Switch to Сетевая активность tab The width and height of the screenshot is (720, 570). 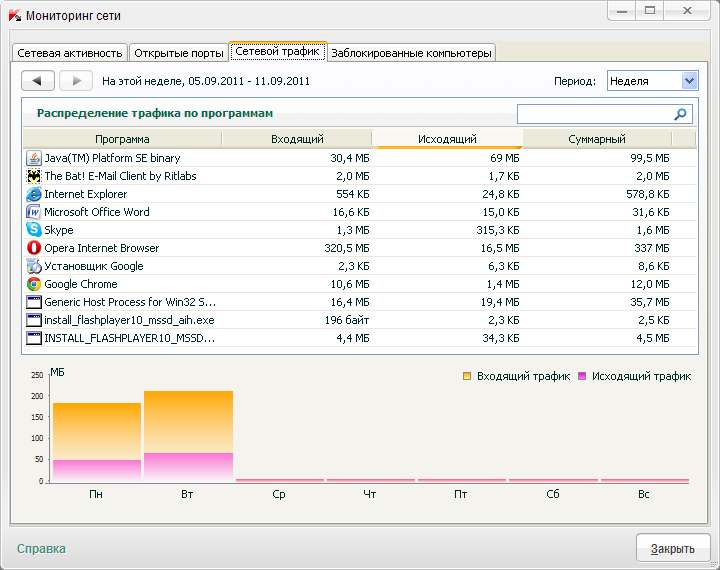click(69, 53)
